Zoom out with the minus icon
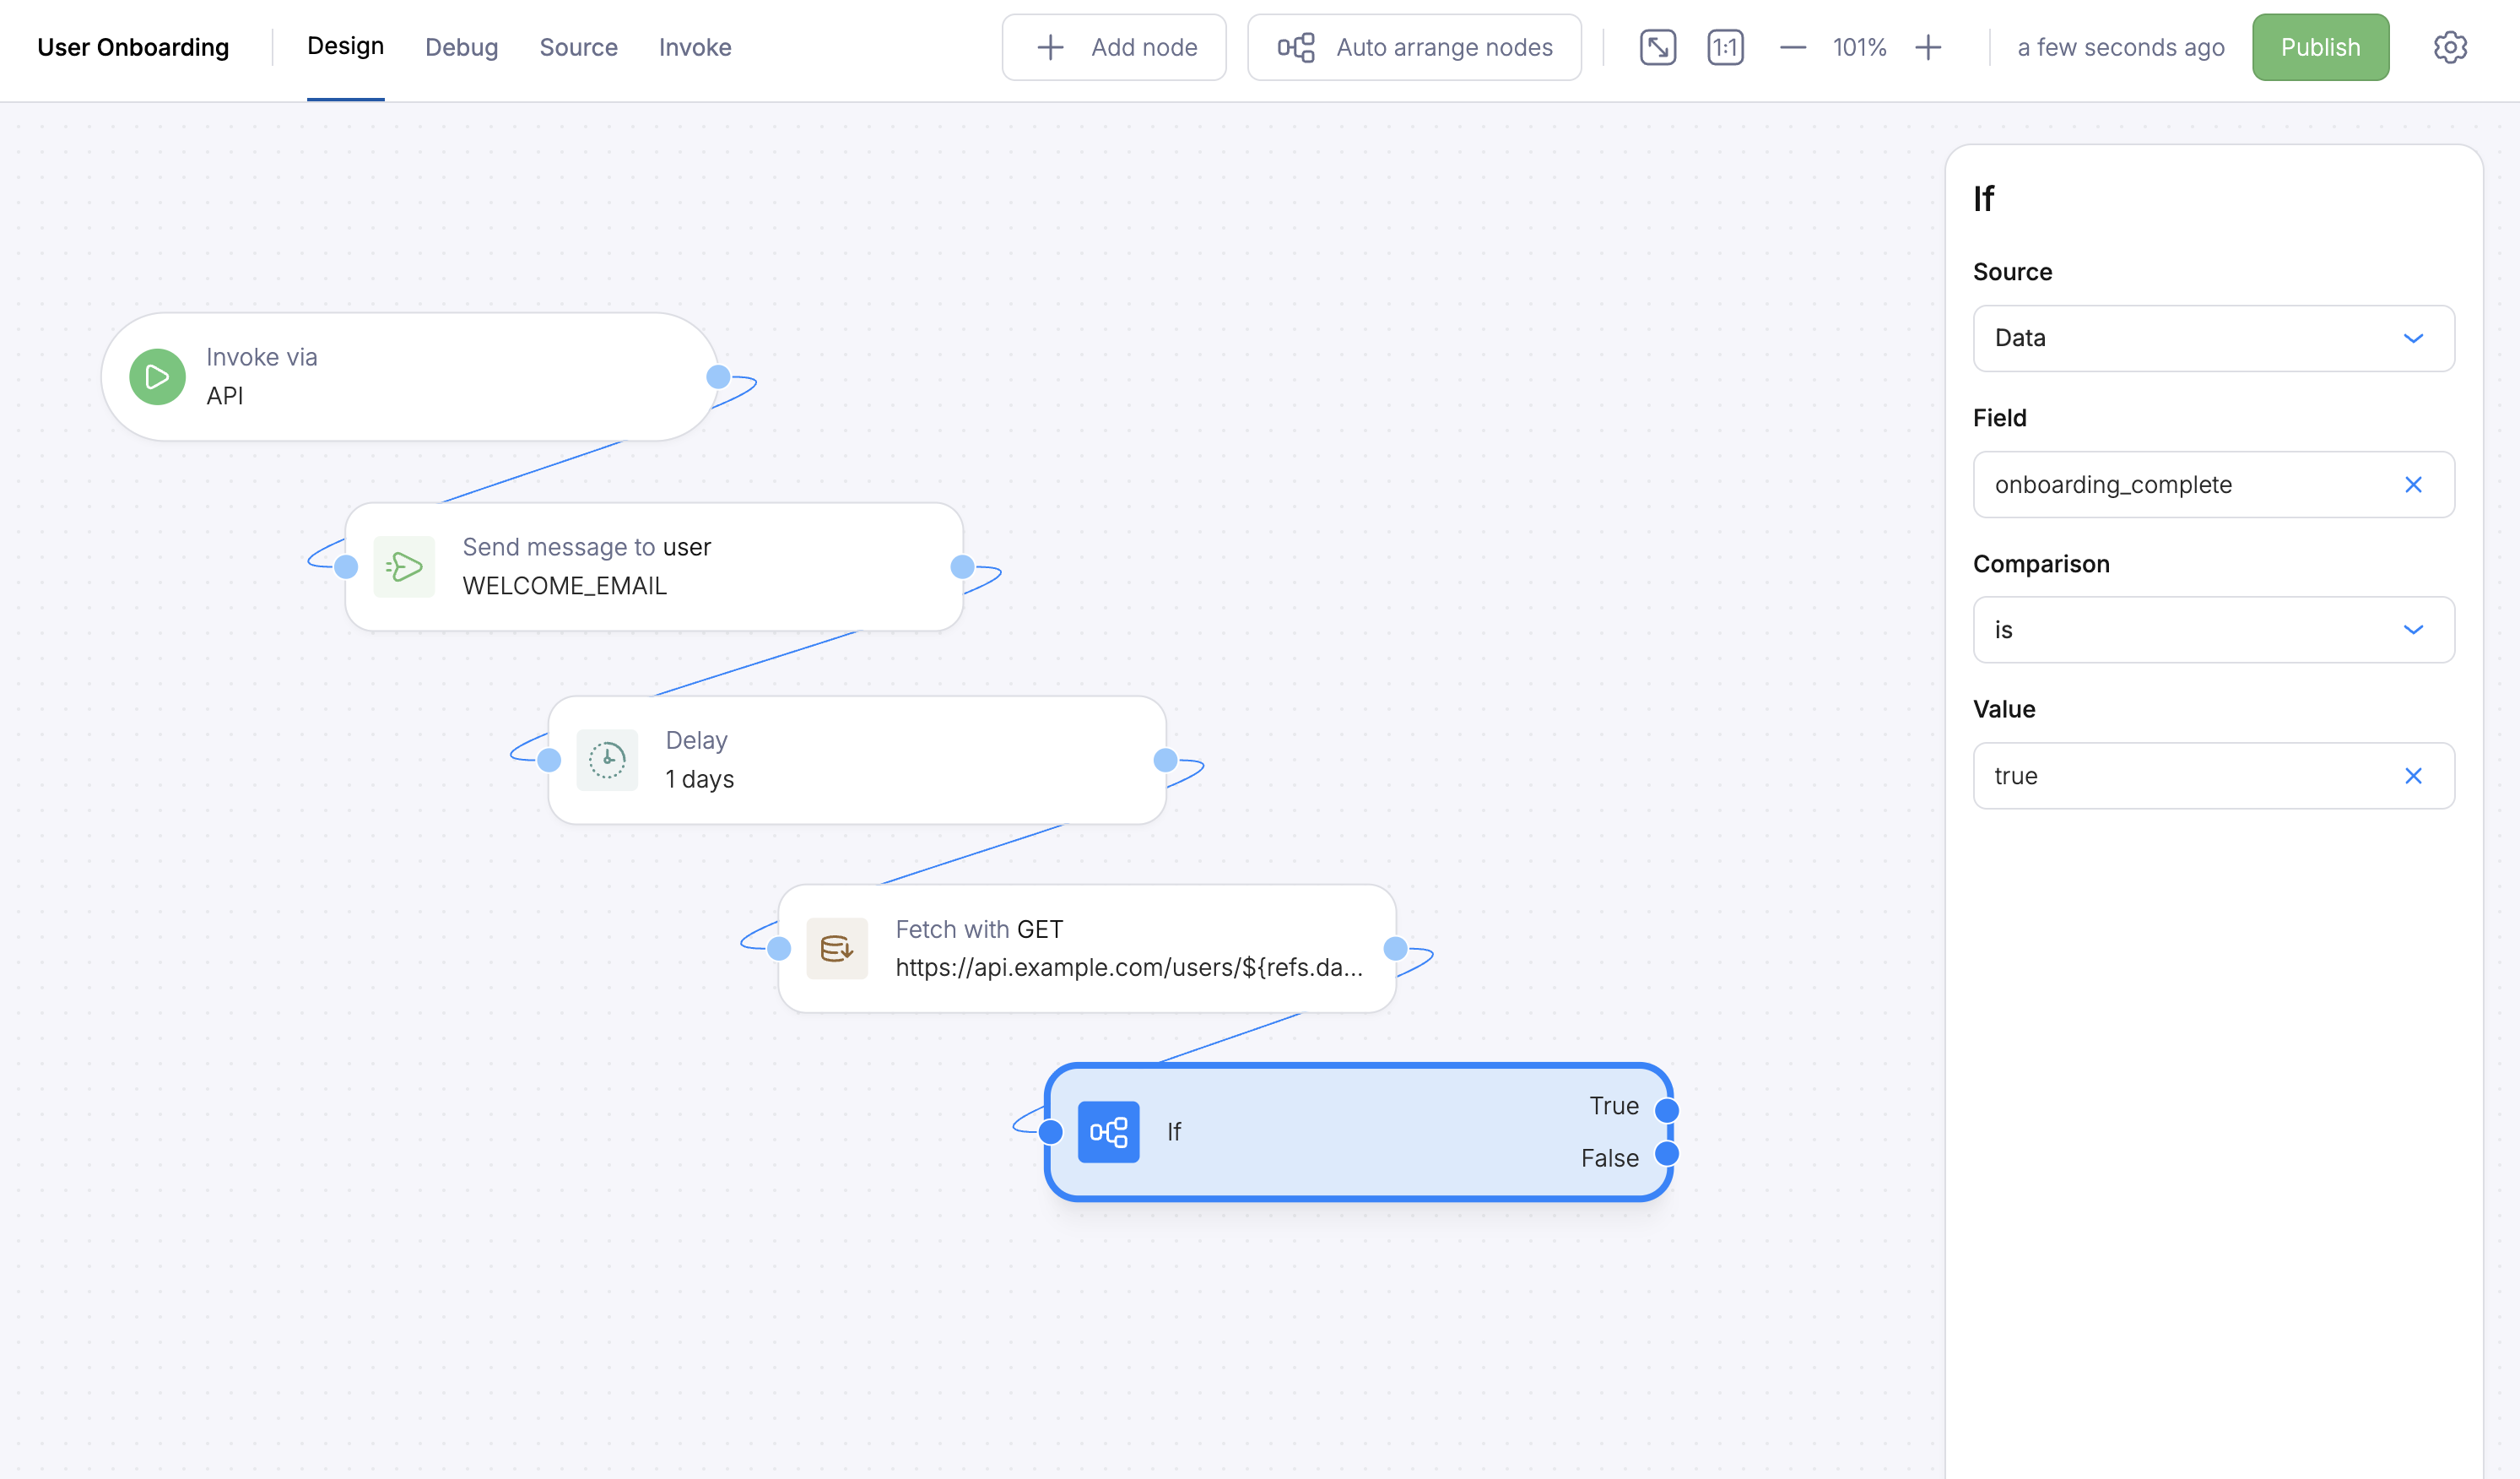The width and height of the screenshot is (2520, 1479). 1792,47
